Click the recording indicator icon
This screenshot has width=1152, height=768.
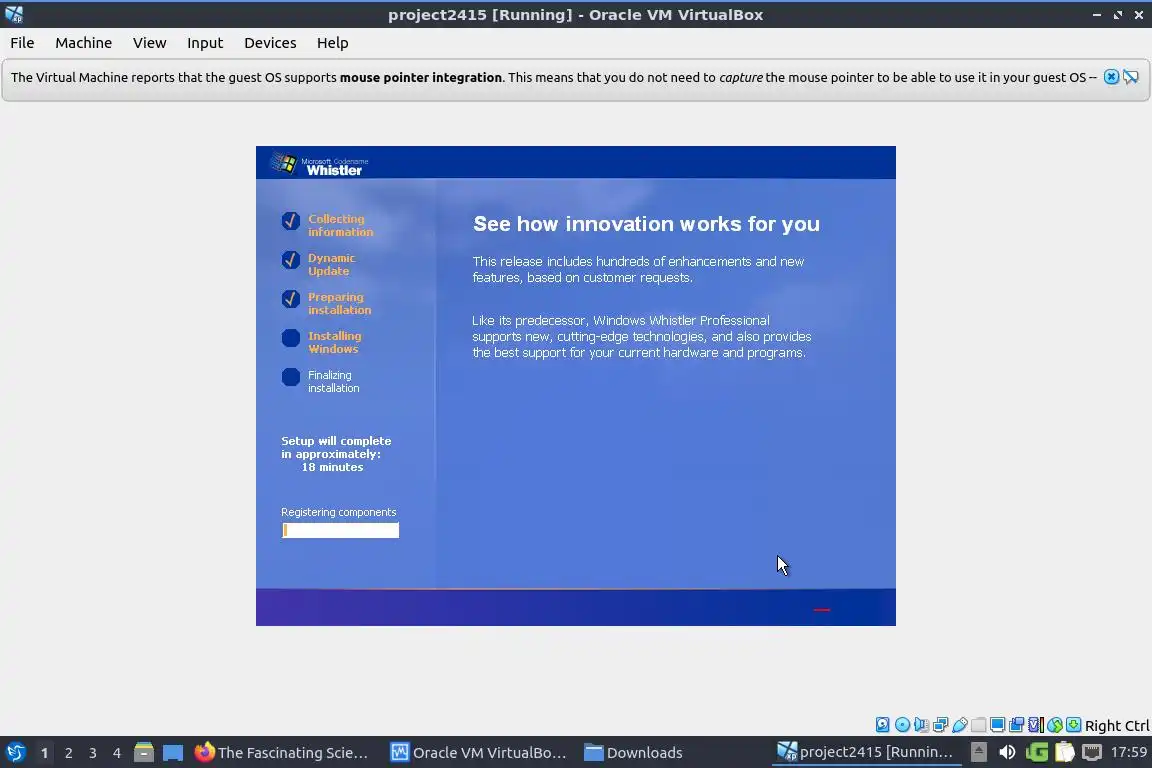click(1017, 725)
